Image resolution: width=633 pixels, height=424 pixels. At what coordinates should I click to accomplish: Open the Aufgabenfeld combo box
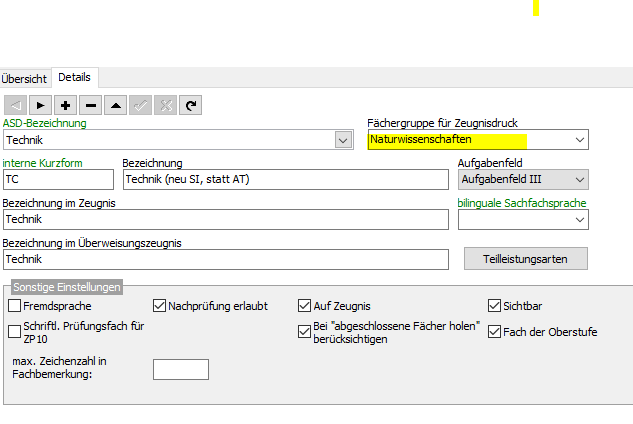pos(579,179)
